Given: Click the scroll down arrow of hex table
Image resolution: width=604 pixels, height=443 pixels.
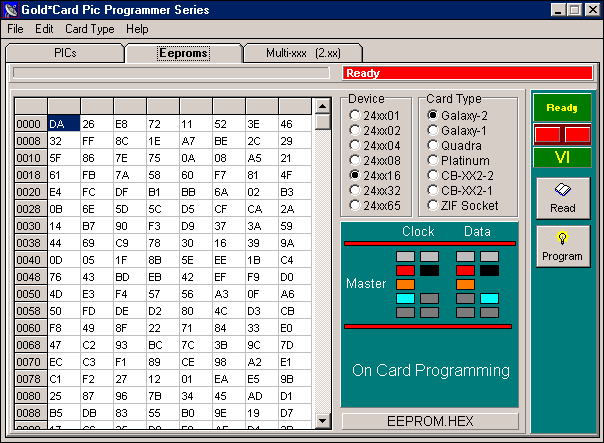Looking at the screenshot, I should coord(323,421).
